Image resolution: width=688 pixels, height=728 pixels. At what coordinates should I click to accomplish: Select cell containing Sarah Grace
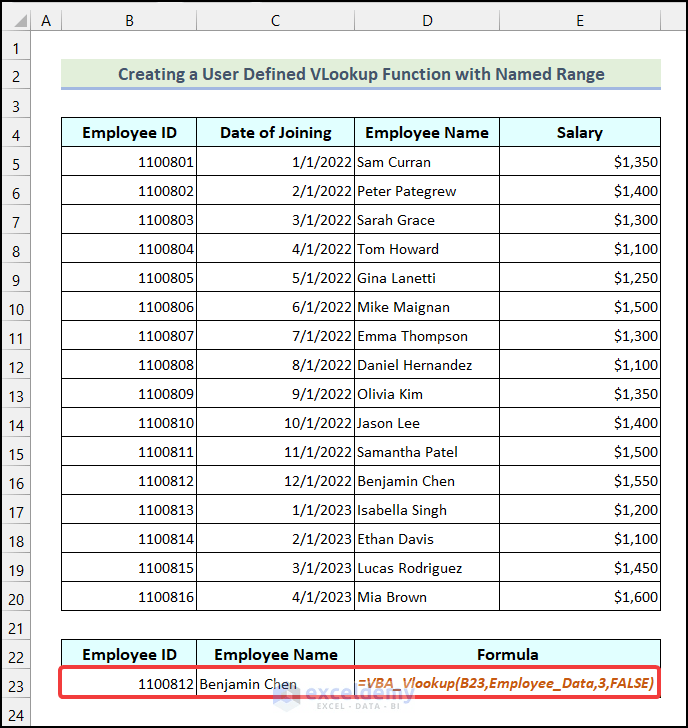(x=427, y=220)
